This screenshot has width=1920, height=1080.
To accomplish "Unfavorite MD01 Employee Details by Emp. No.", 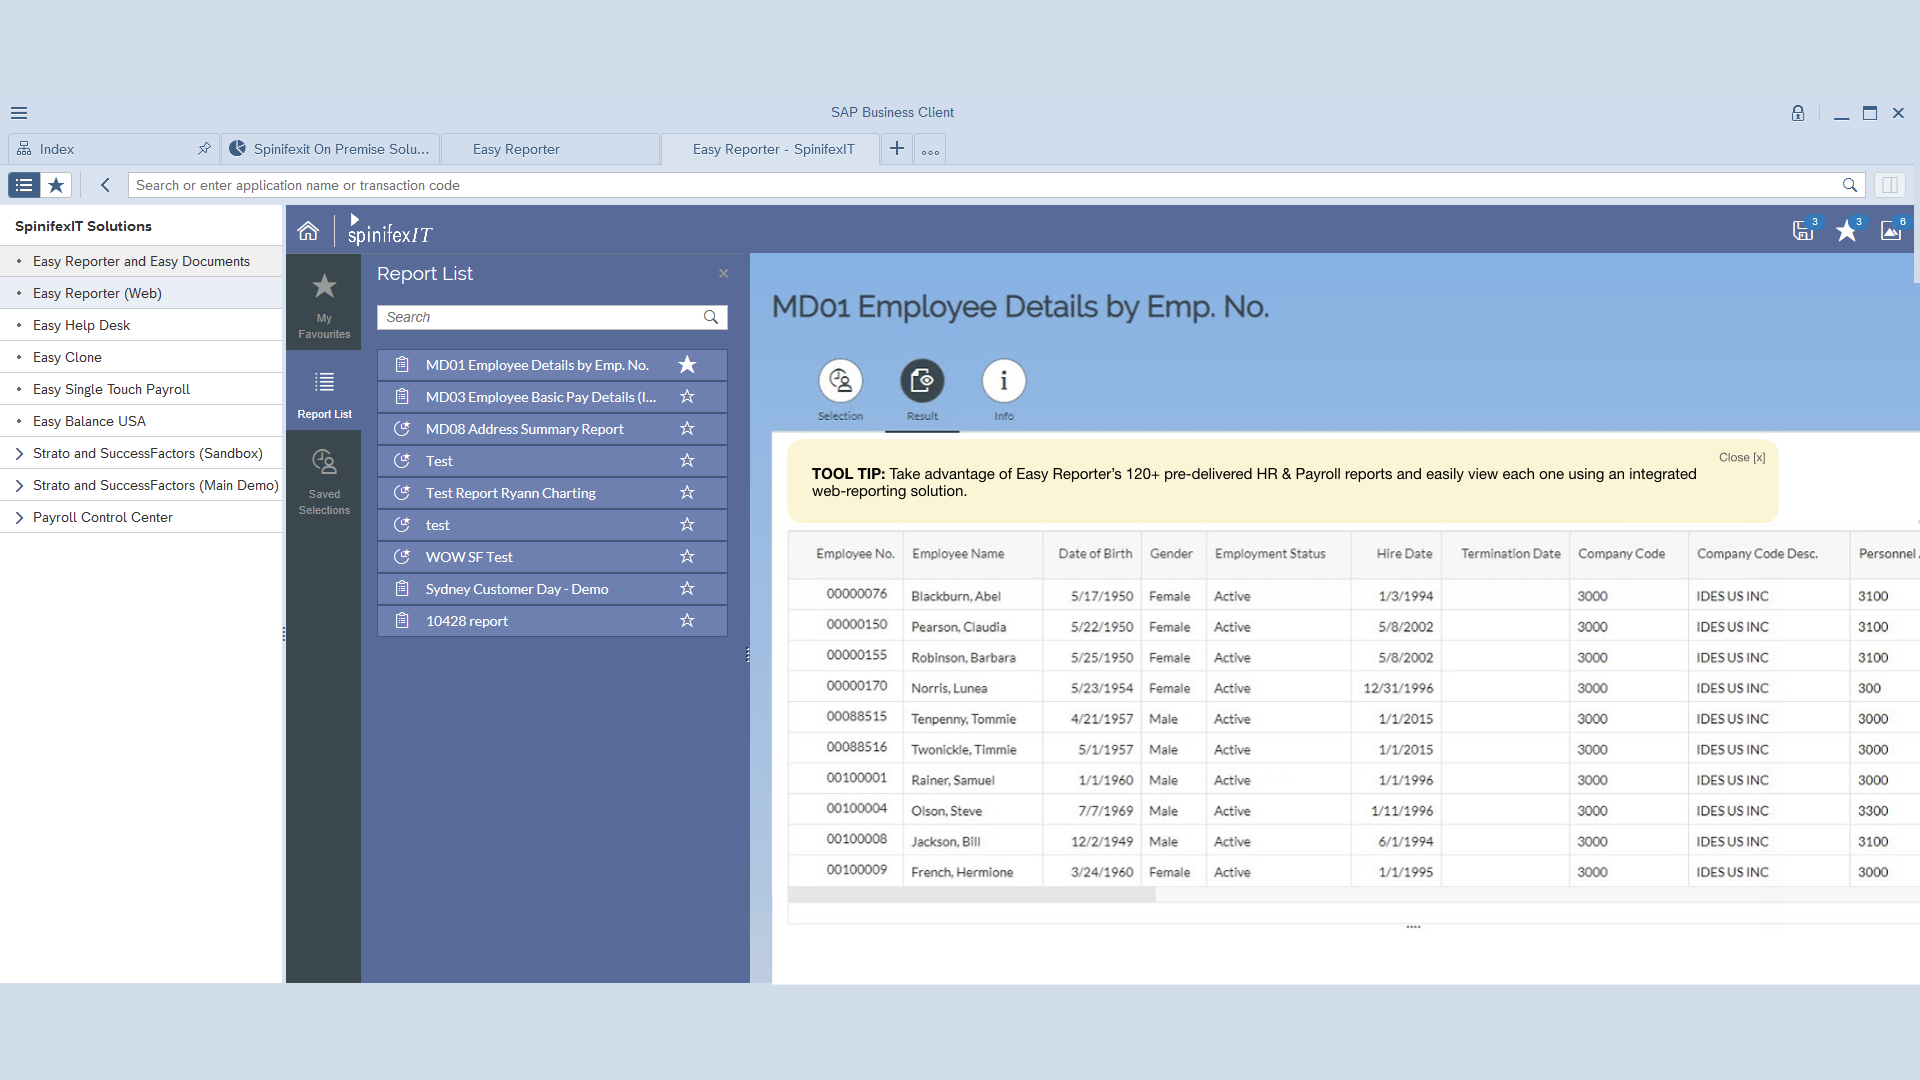I will tap(687, 364).
